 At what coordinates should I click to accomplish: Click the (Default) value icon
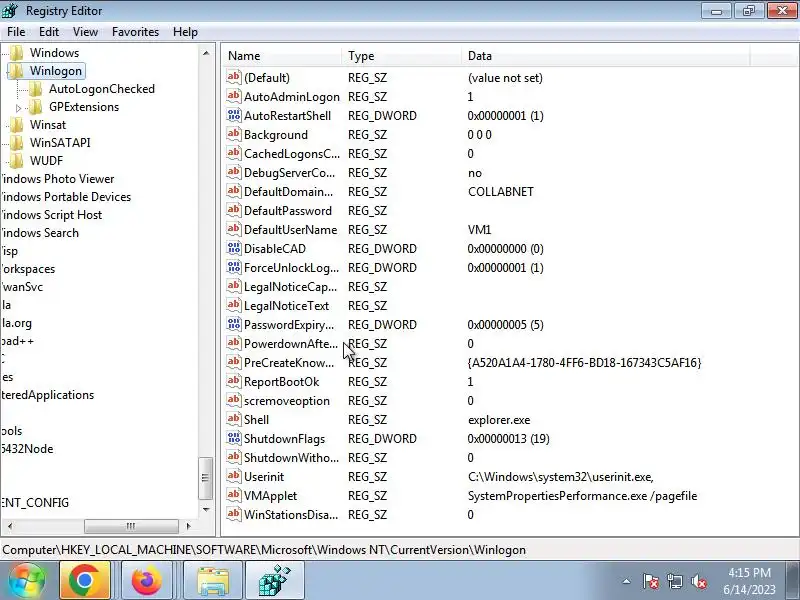(x=234, y=77)
